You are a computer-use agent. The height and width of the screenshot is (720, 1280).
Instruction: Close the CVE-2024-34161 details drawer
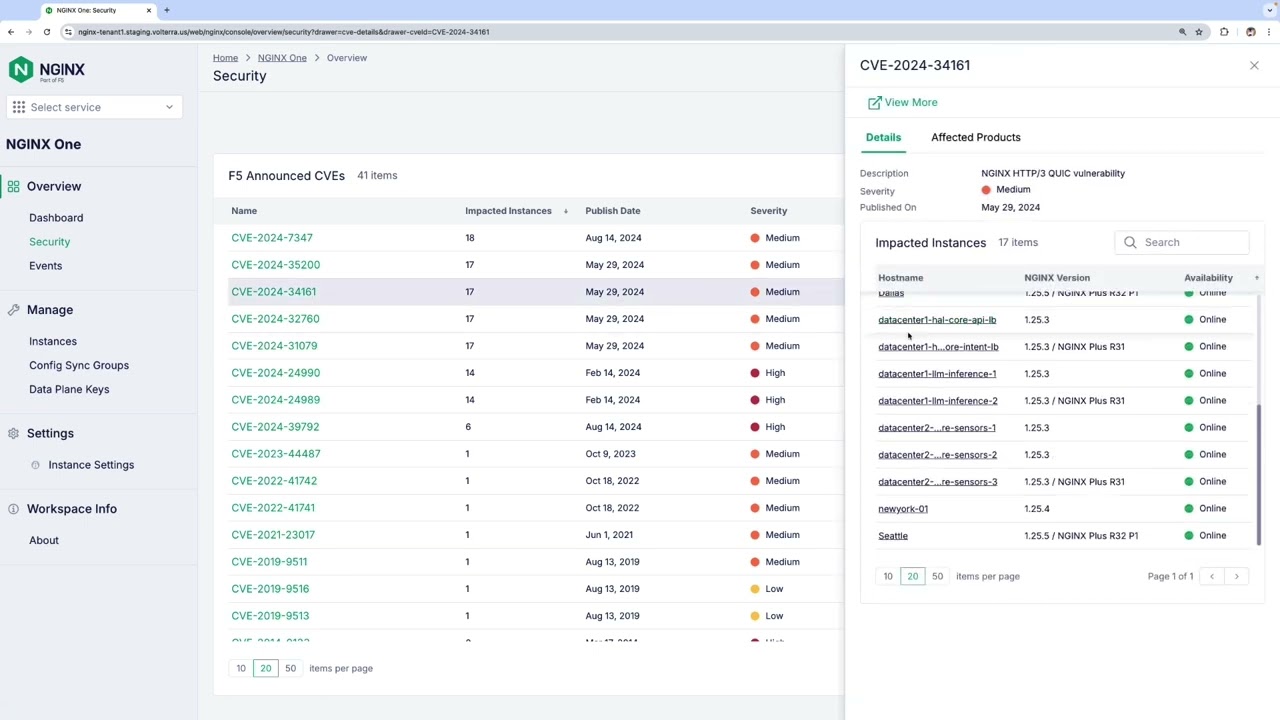point(1254,65)
